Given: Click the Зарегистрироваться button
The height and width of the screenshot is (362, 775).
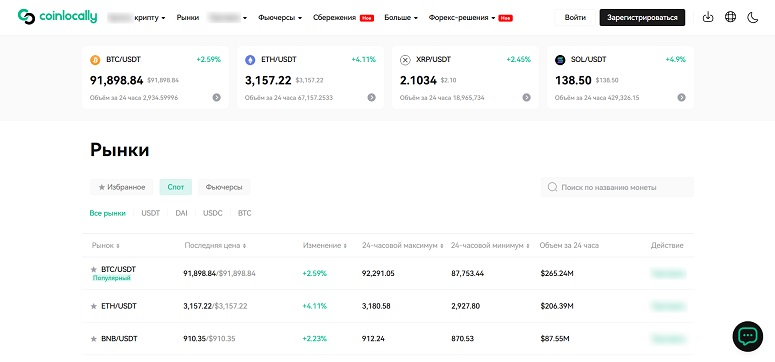Looking at the screenshot, I should [642, 17].
